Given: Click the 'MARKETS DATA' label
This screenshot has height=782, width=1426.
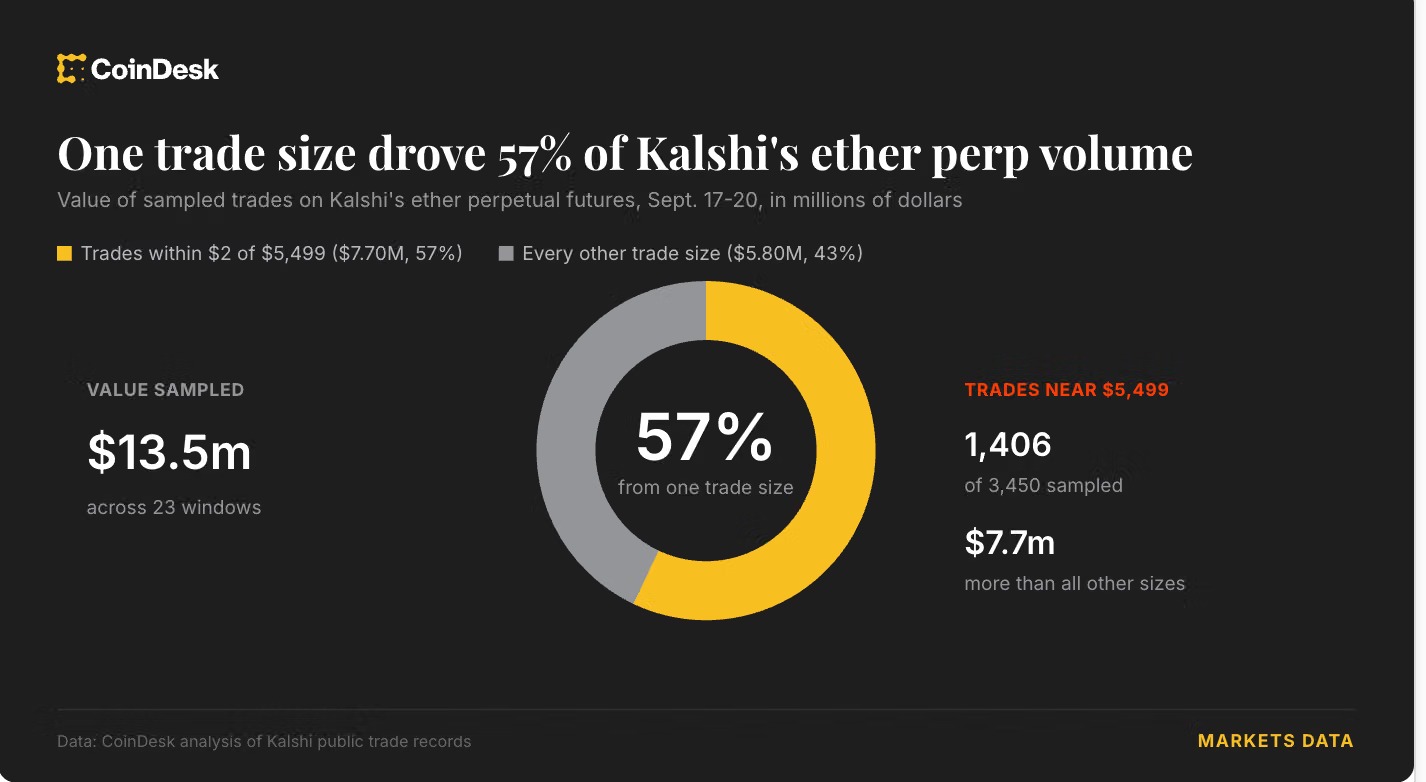Looking at the screenshot, I should point(1276,741).
